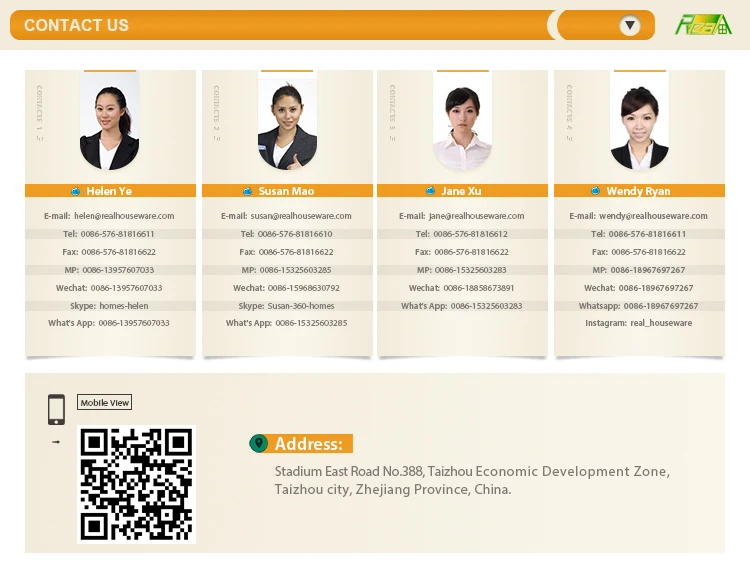Viewport: 750px width, 583px height.
Task: Click the Helen Ye name banner
Action: [x=110, y=191]
